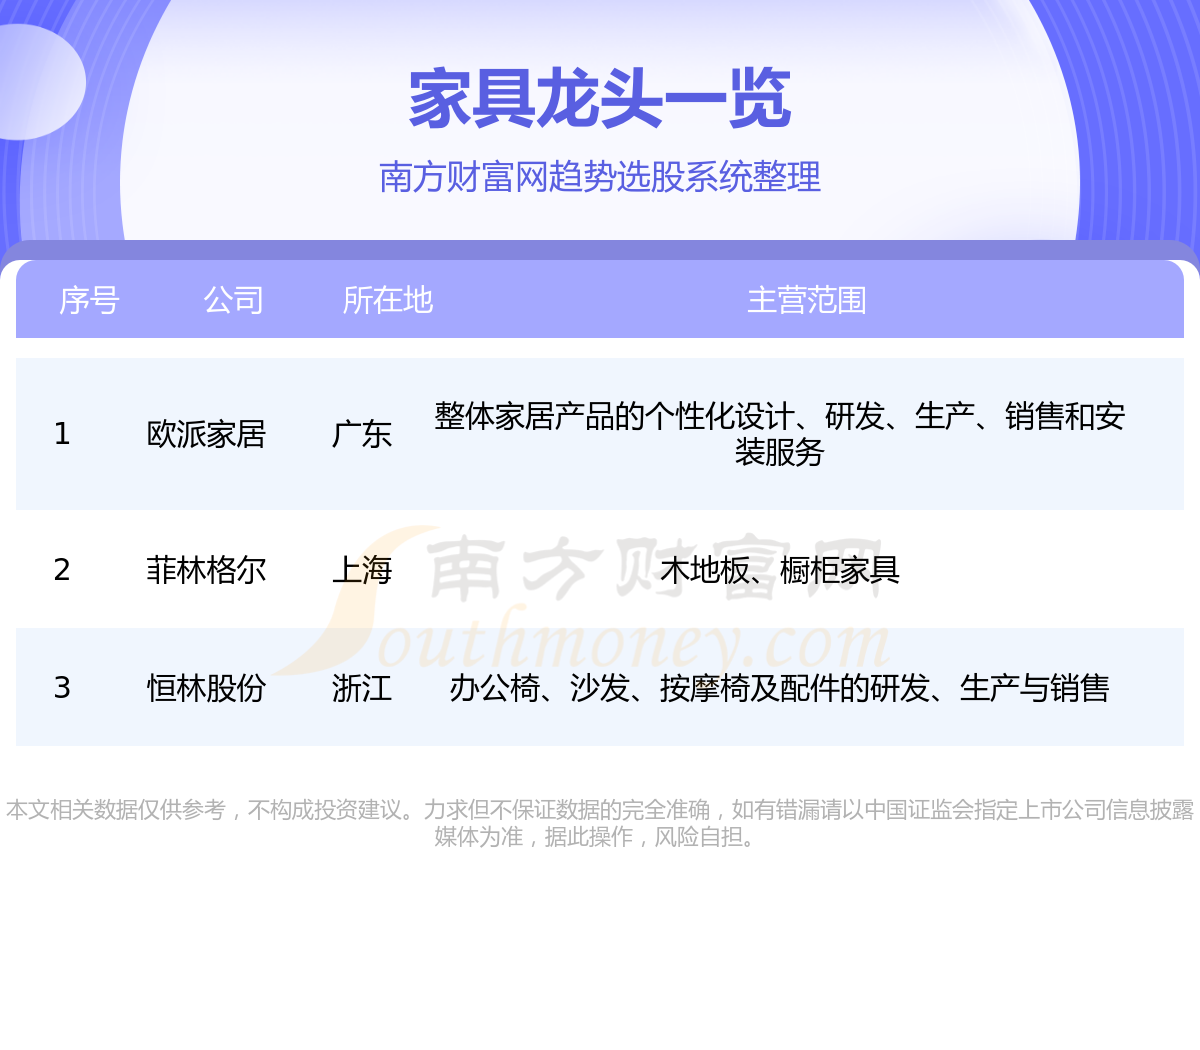
Task: Click business scope starting with 办公椅、沙发
Action: [x=779, y=688]
